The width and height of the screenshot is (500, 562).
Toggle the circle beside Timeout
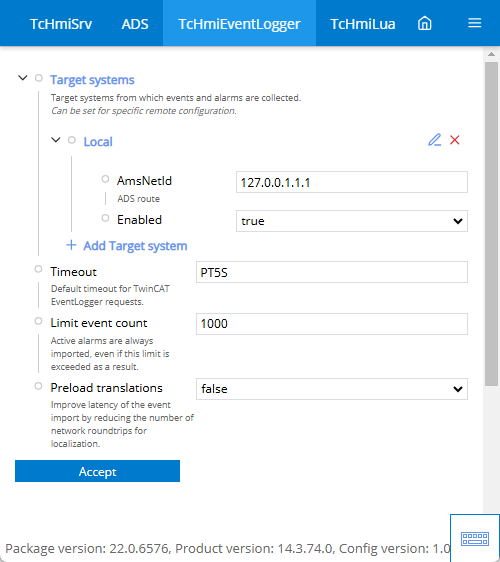[38, 269]
